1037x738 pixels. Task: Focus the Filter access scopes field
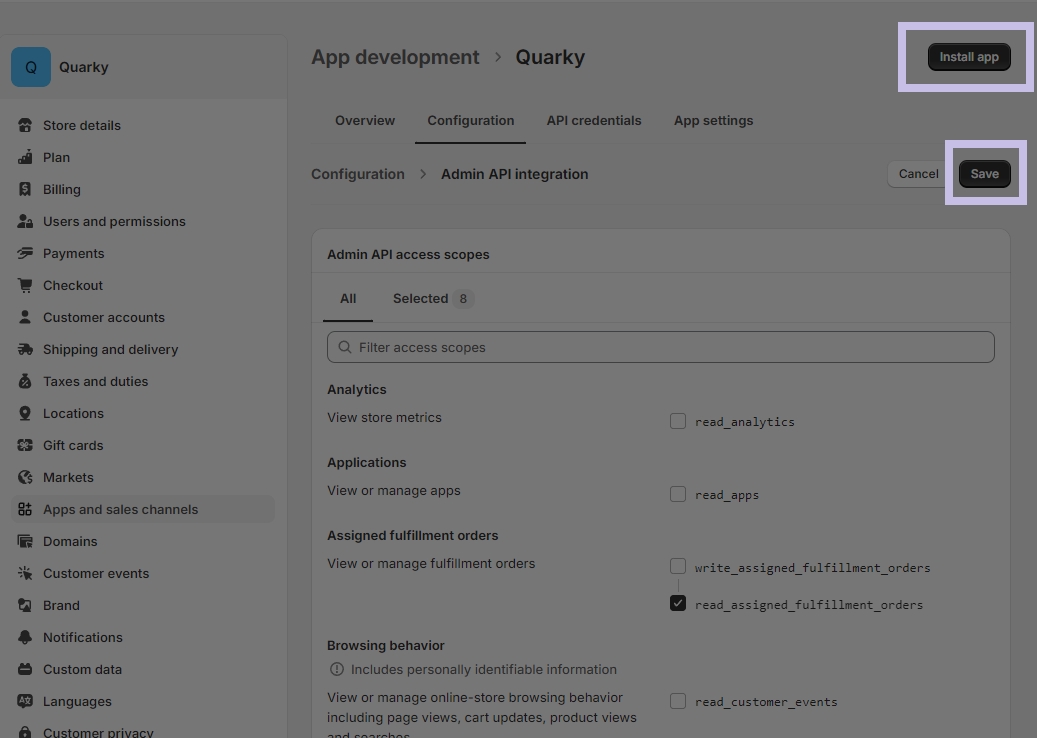tap(660, 347)
